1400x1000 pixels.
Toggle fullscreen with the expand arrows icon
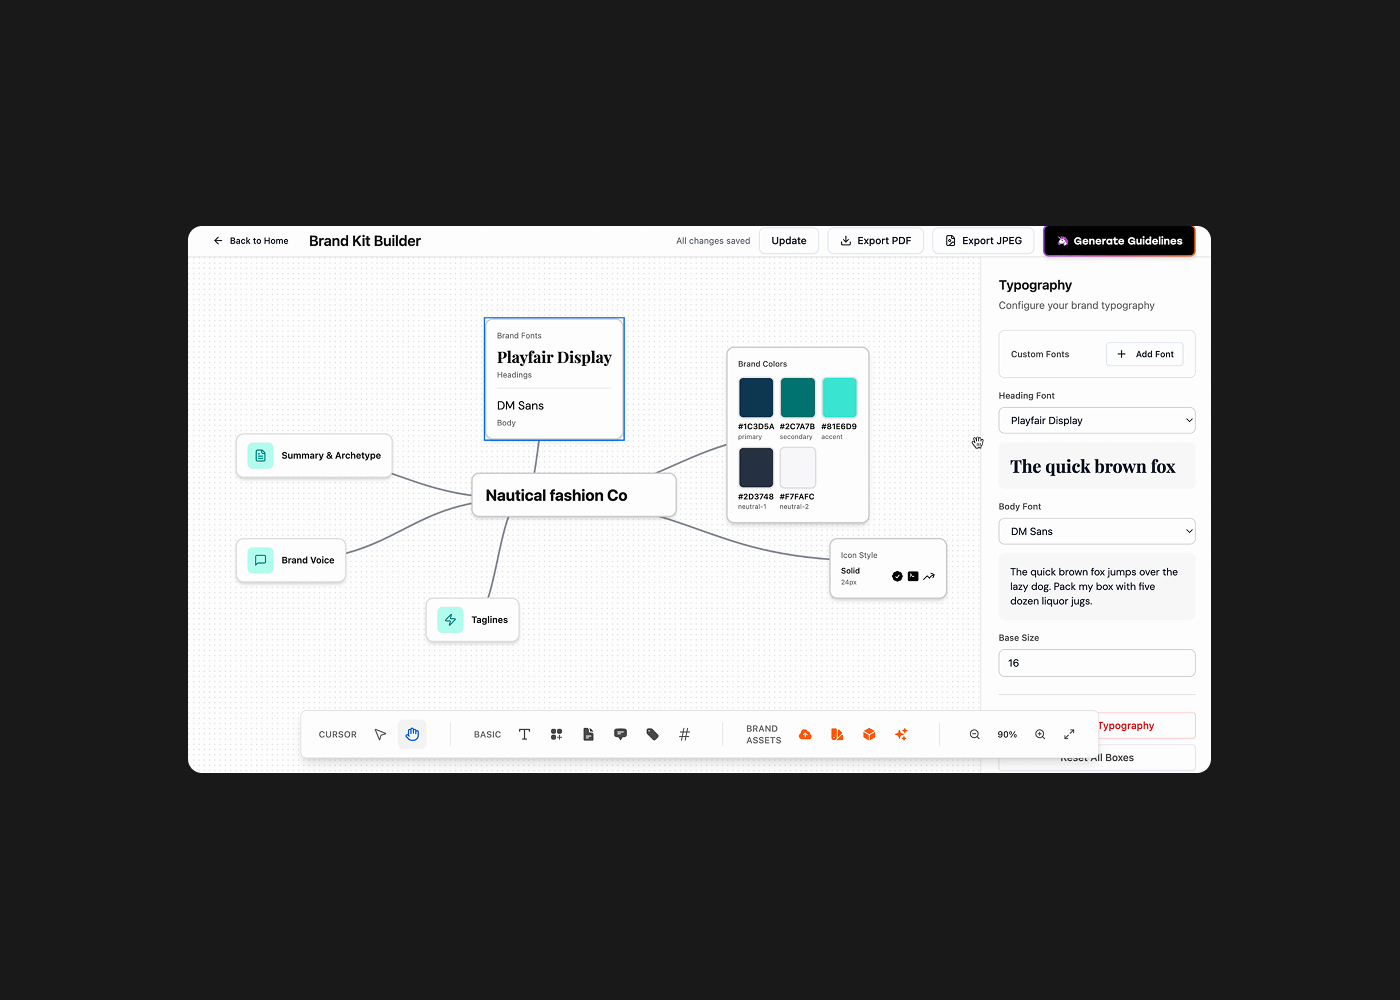click(x=1068, y=733)
